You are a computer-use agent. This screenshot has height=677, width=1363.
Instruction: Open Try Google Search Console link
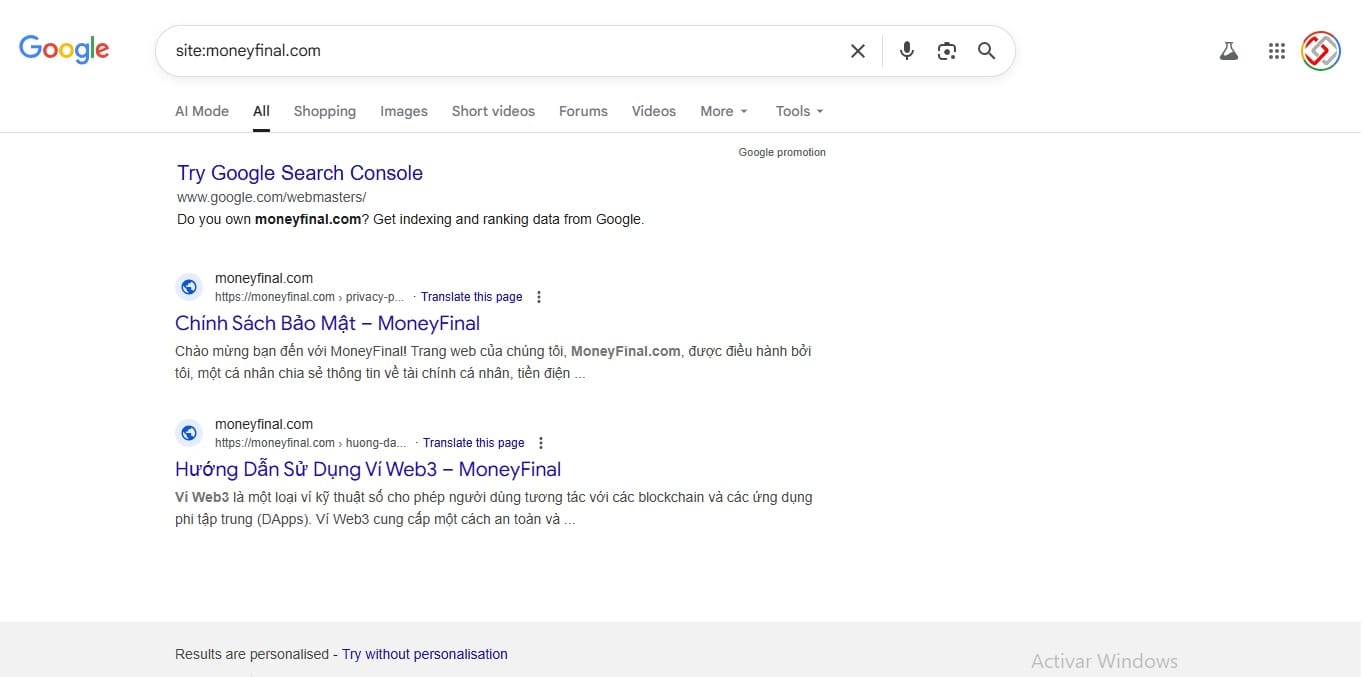tap(300, 173)
